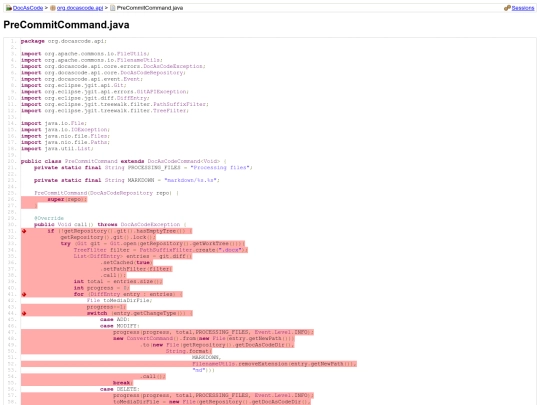Image resolution: width=540 pixels, height=405 pixels.
Task: Click the import java.io.IOException line
Action: [x=65, y=130]
